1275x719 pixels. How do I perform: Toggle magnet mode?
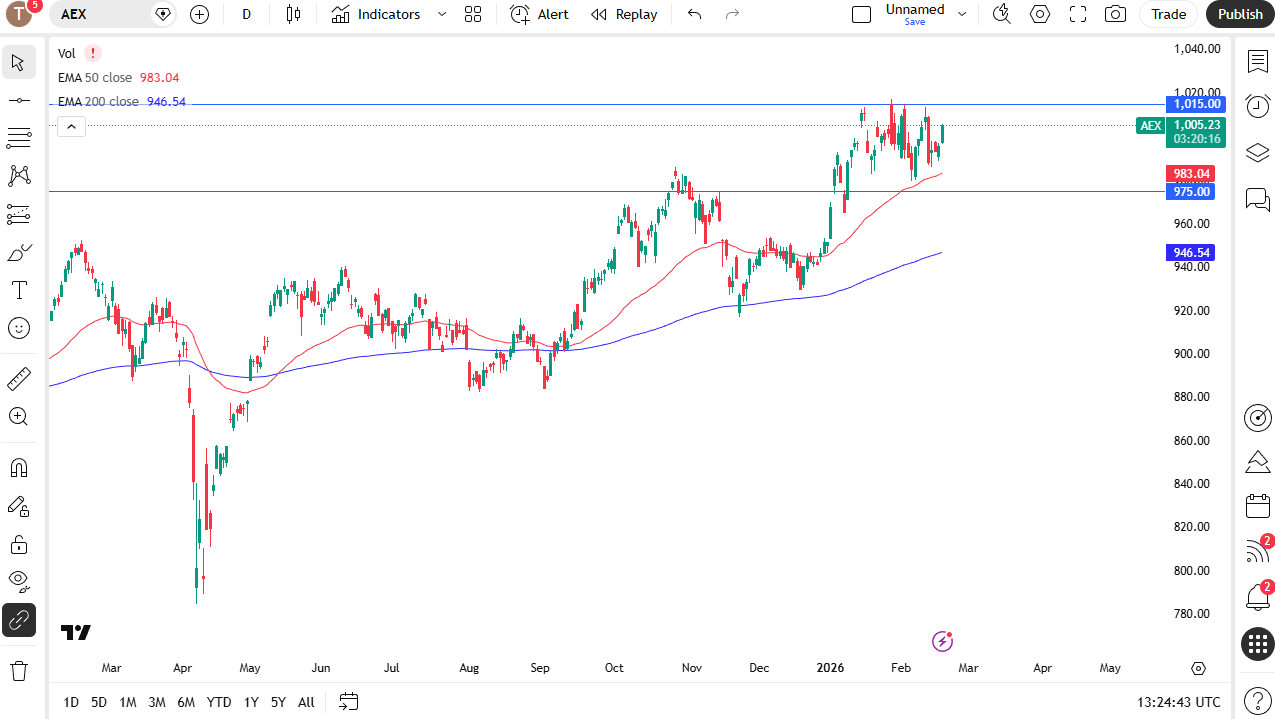point(18,468)
